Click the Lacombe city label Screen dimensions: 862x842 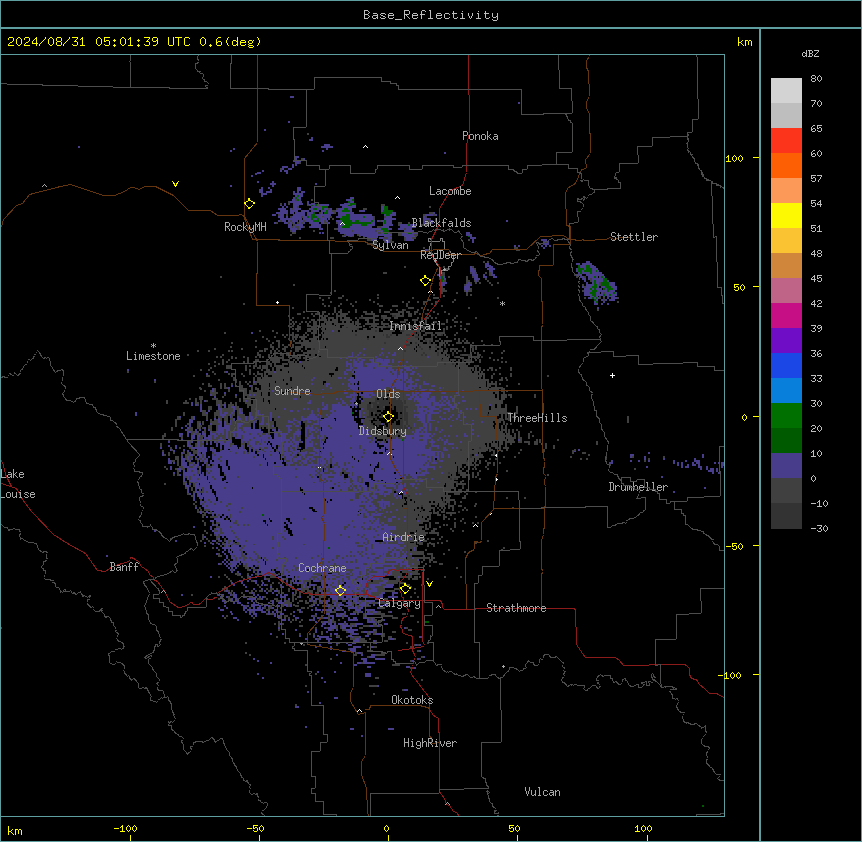[450, 191]
